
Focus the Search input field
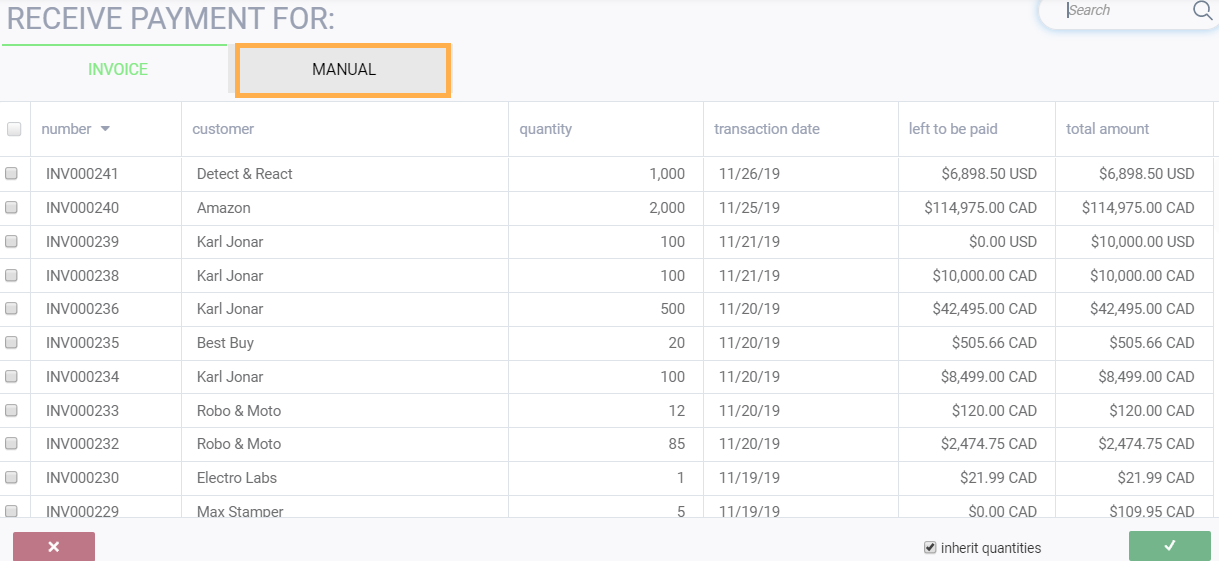coord(1125,11)
